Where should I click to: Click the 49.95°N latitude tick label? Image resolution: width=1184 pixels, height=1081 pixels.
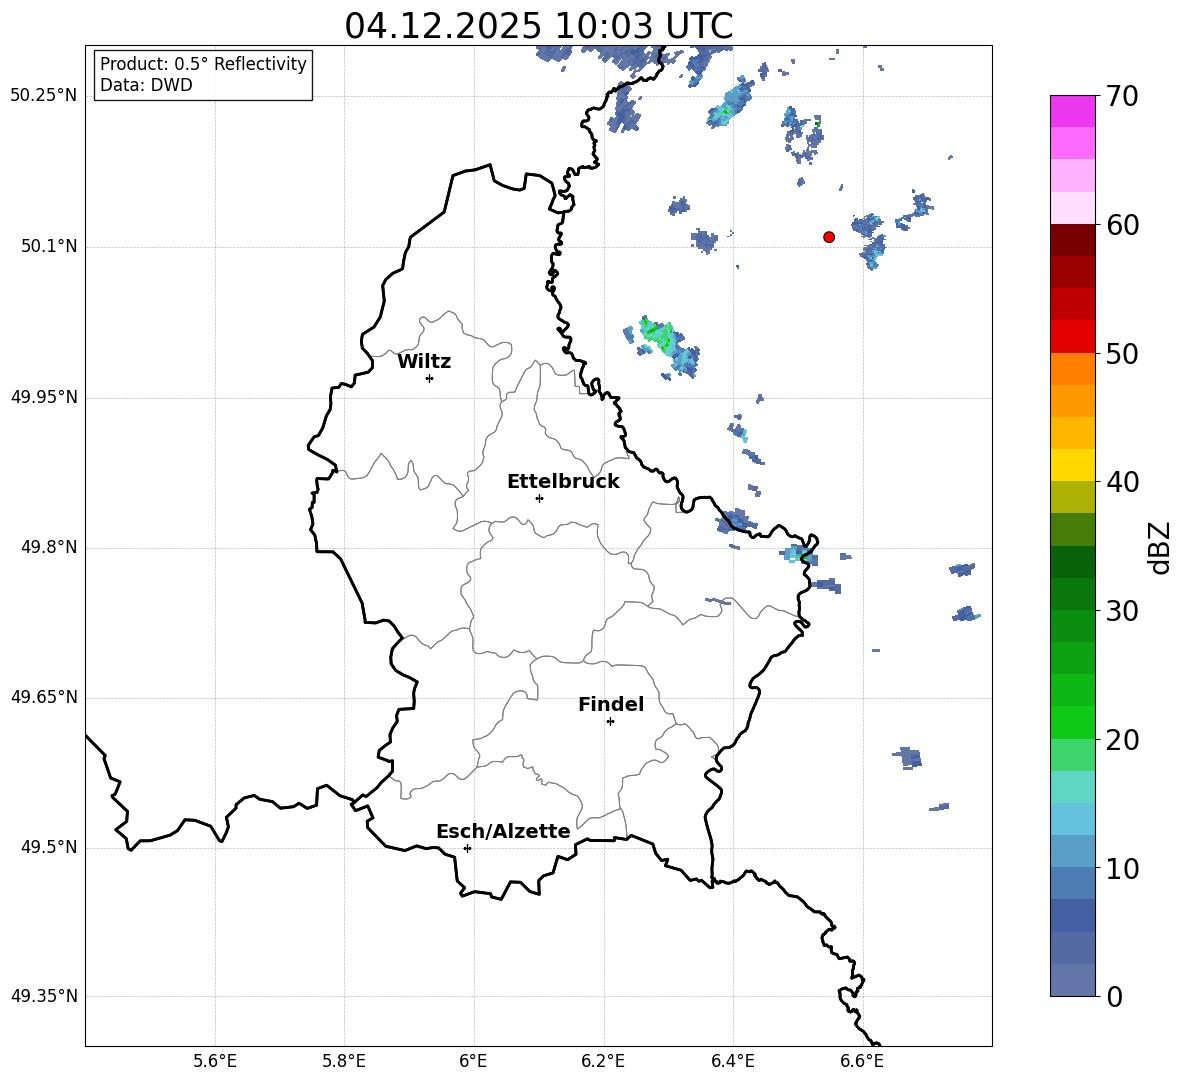point(44,397)
